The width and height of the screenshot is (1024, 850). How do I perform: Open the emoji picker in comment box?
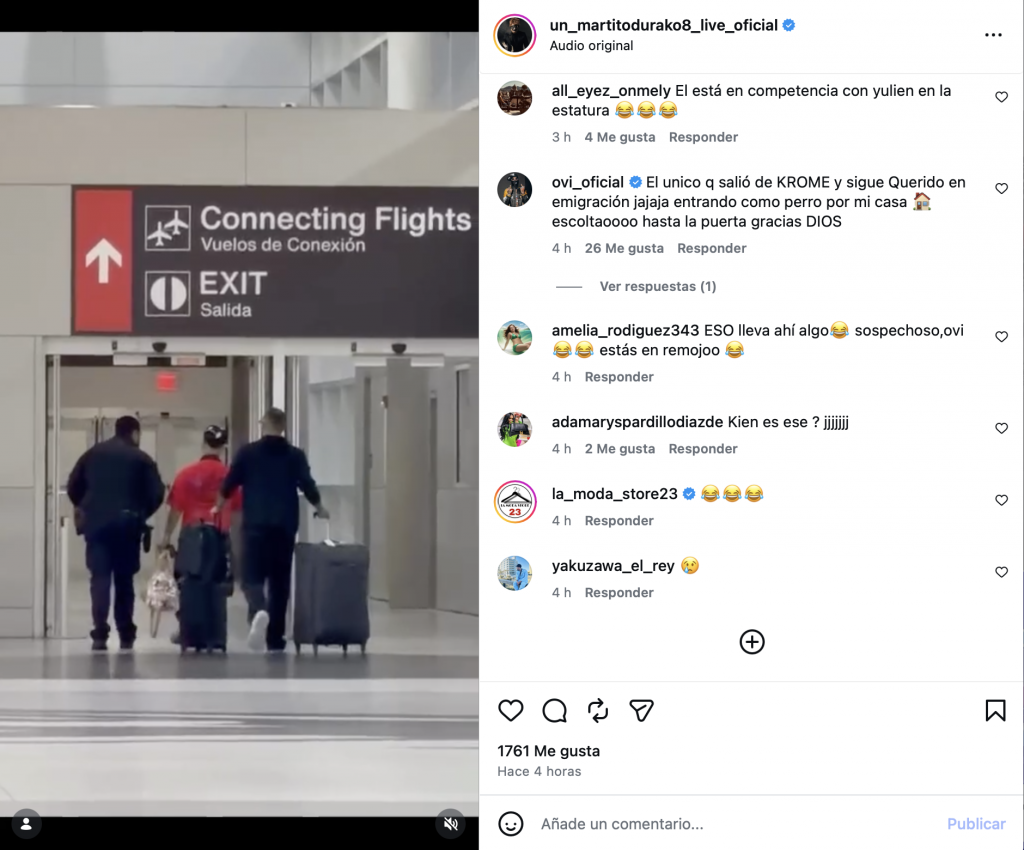511,824
